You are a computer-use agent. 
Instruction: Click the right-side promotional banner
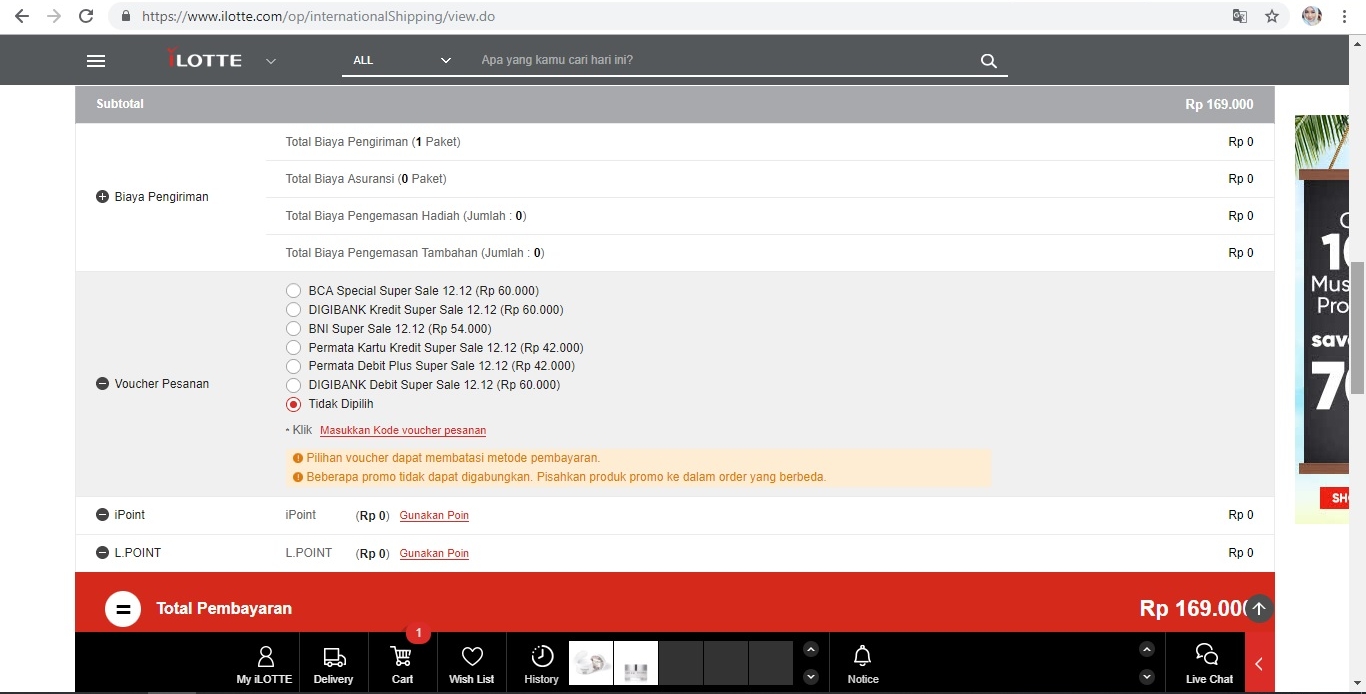click(x=1321, y=319)
